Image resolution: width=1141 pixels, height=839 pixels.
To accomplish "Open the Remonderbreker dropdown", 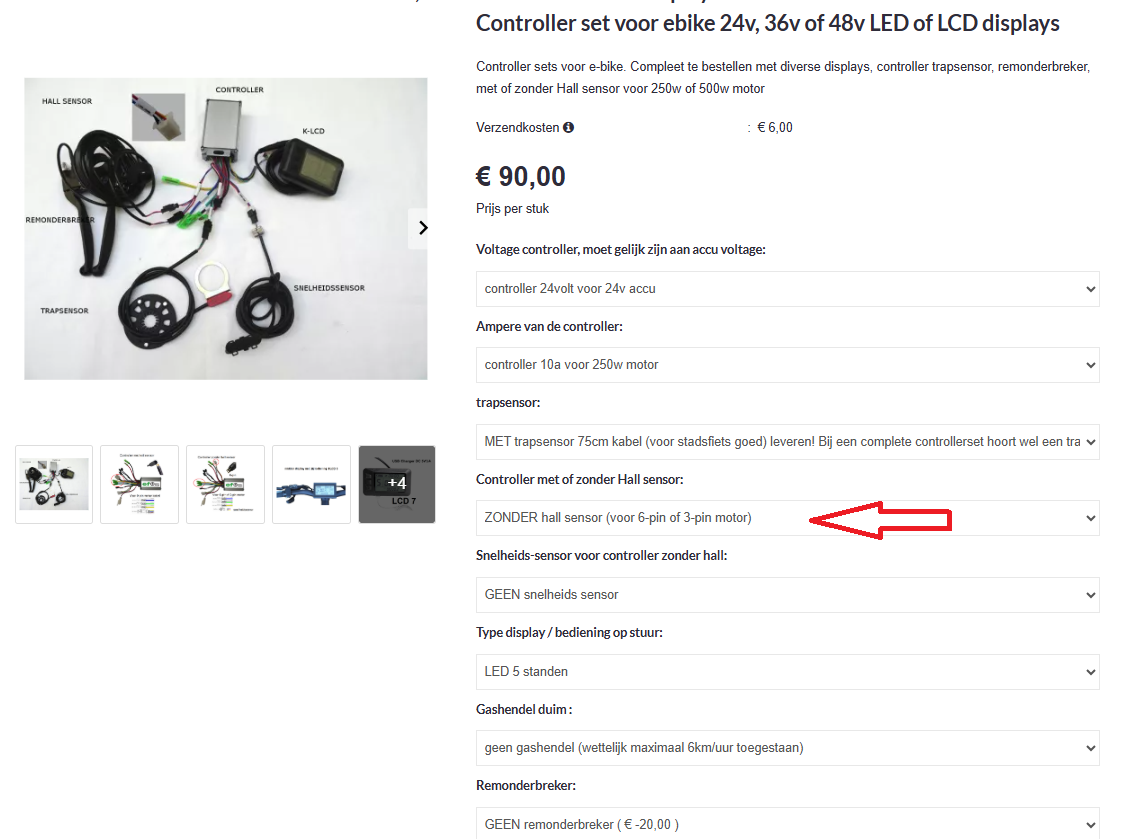I will pos(787,824).
